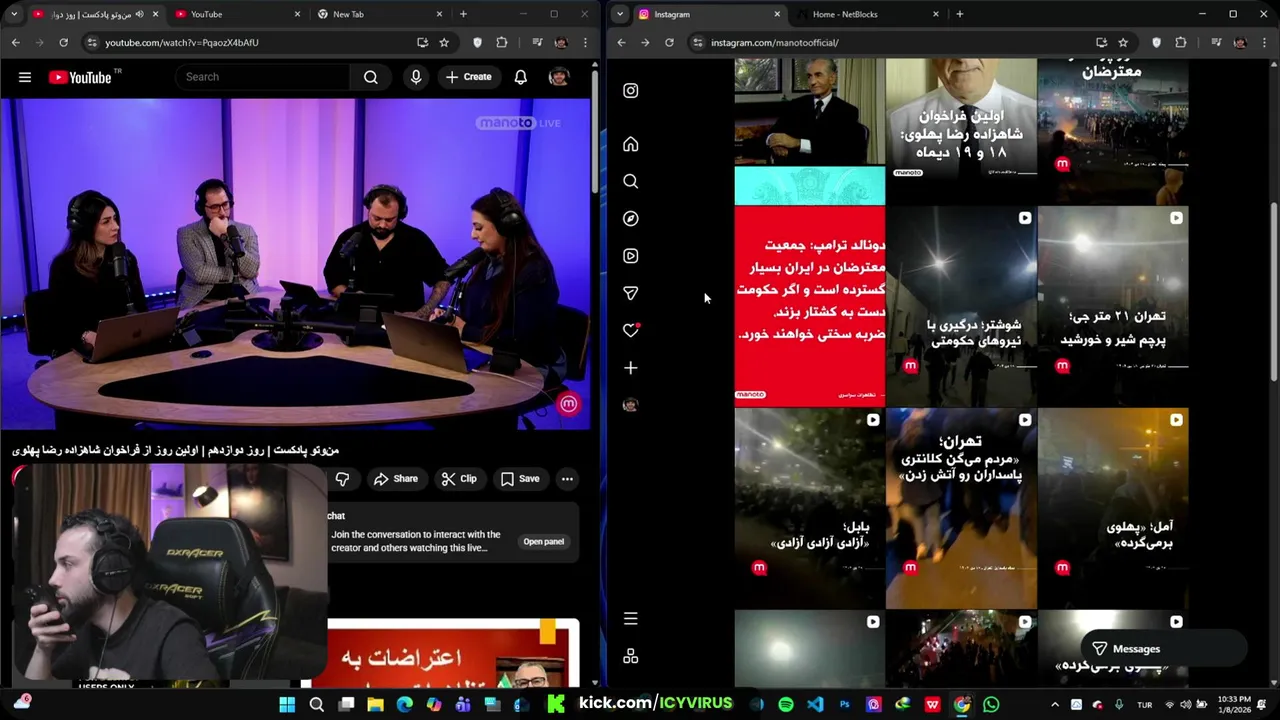Open the red Donald Trump quote post
The image size is (1280, 720).
tap(810, 306)
